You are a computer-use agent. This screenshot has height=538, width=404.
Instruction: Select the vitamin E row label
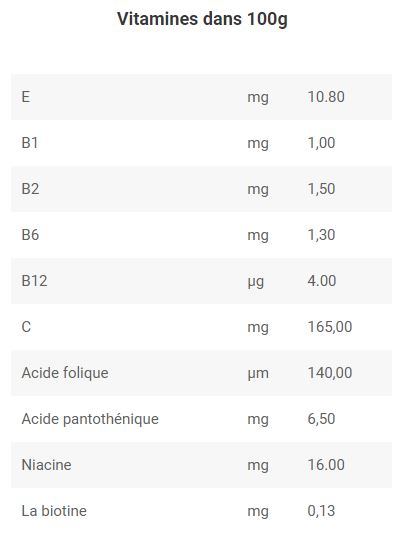click(26, 97)
